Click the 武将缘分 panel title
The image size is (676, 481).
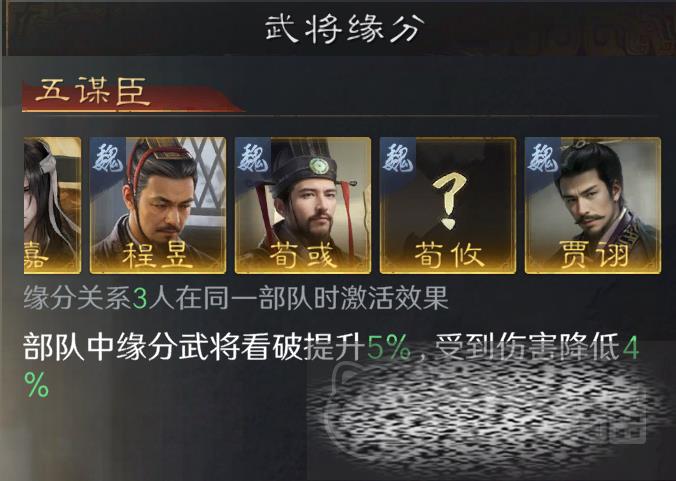pos(344,28)
